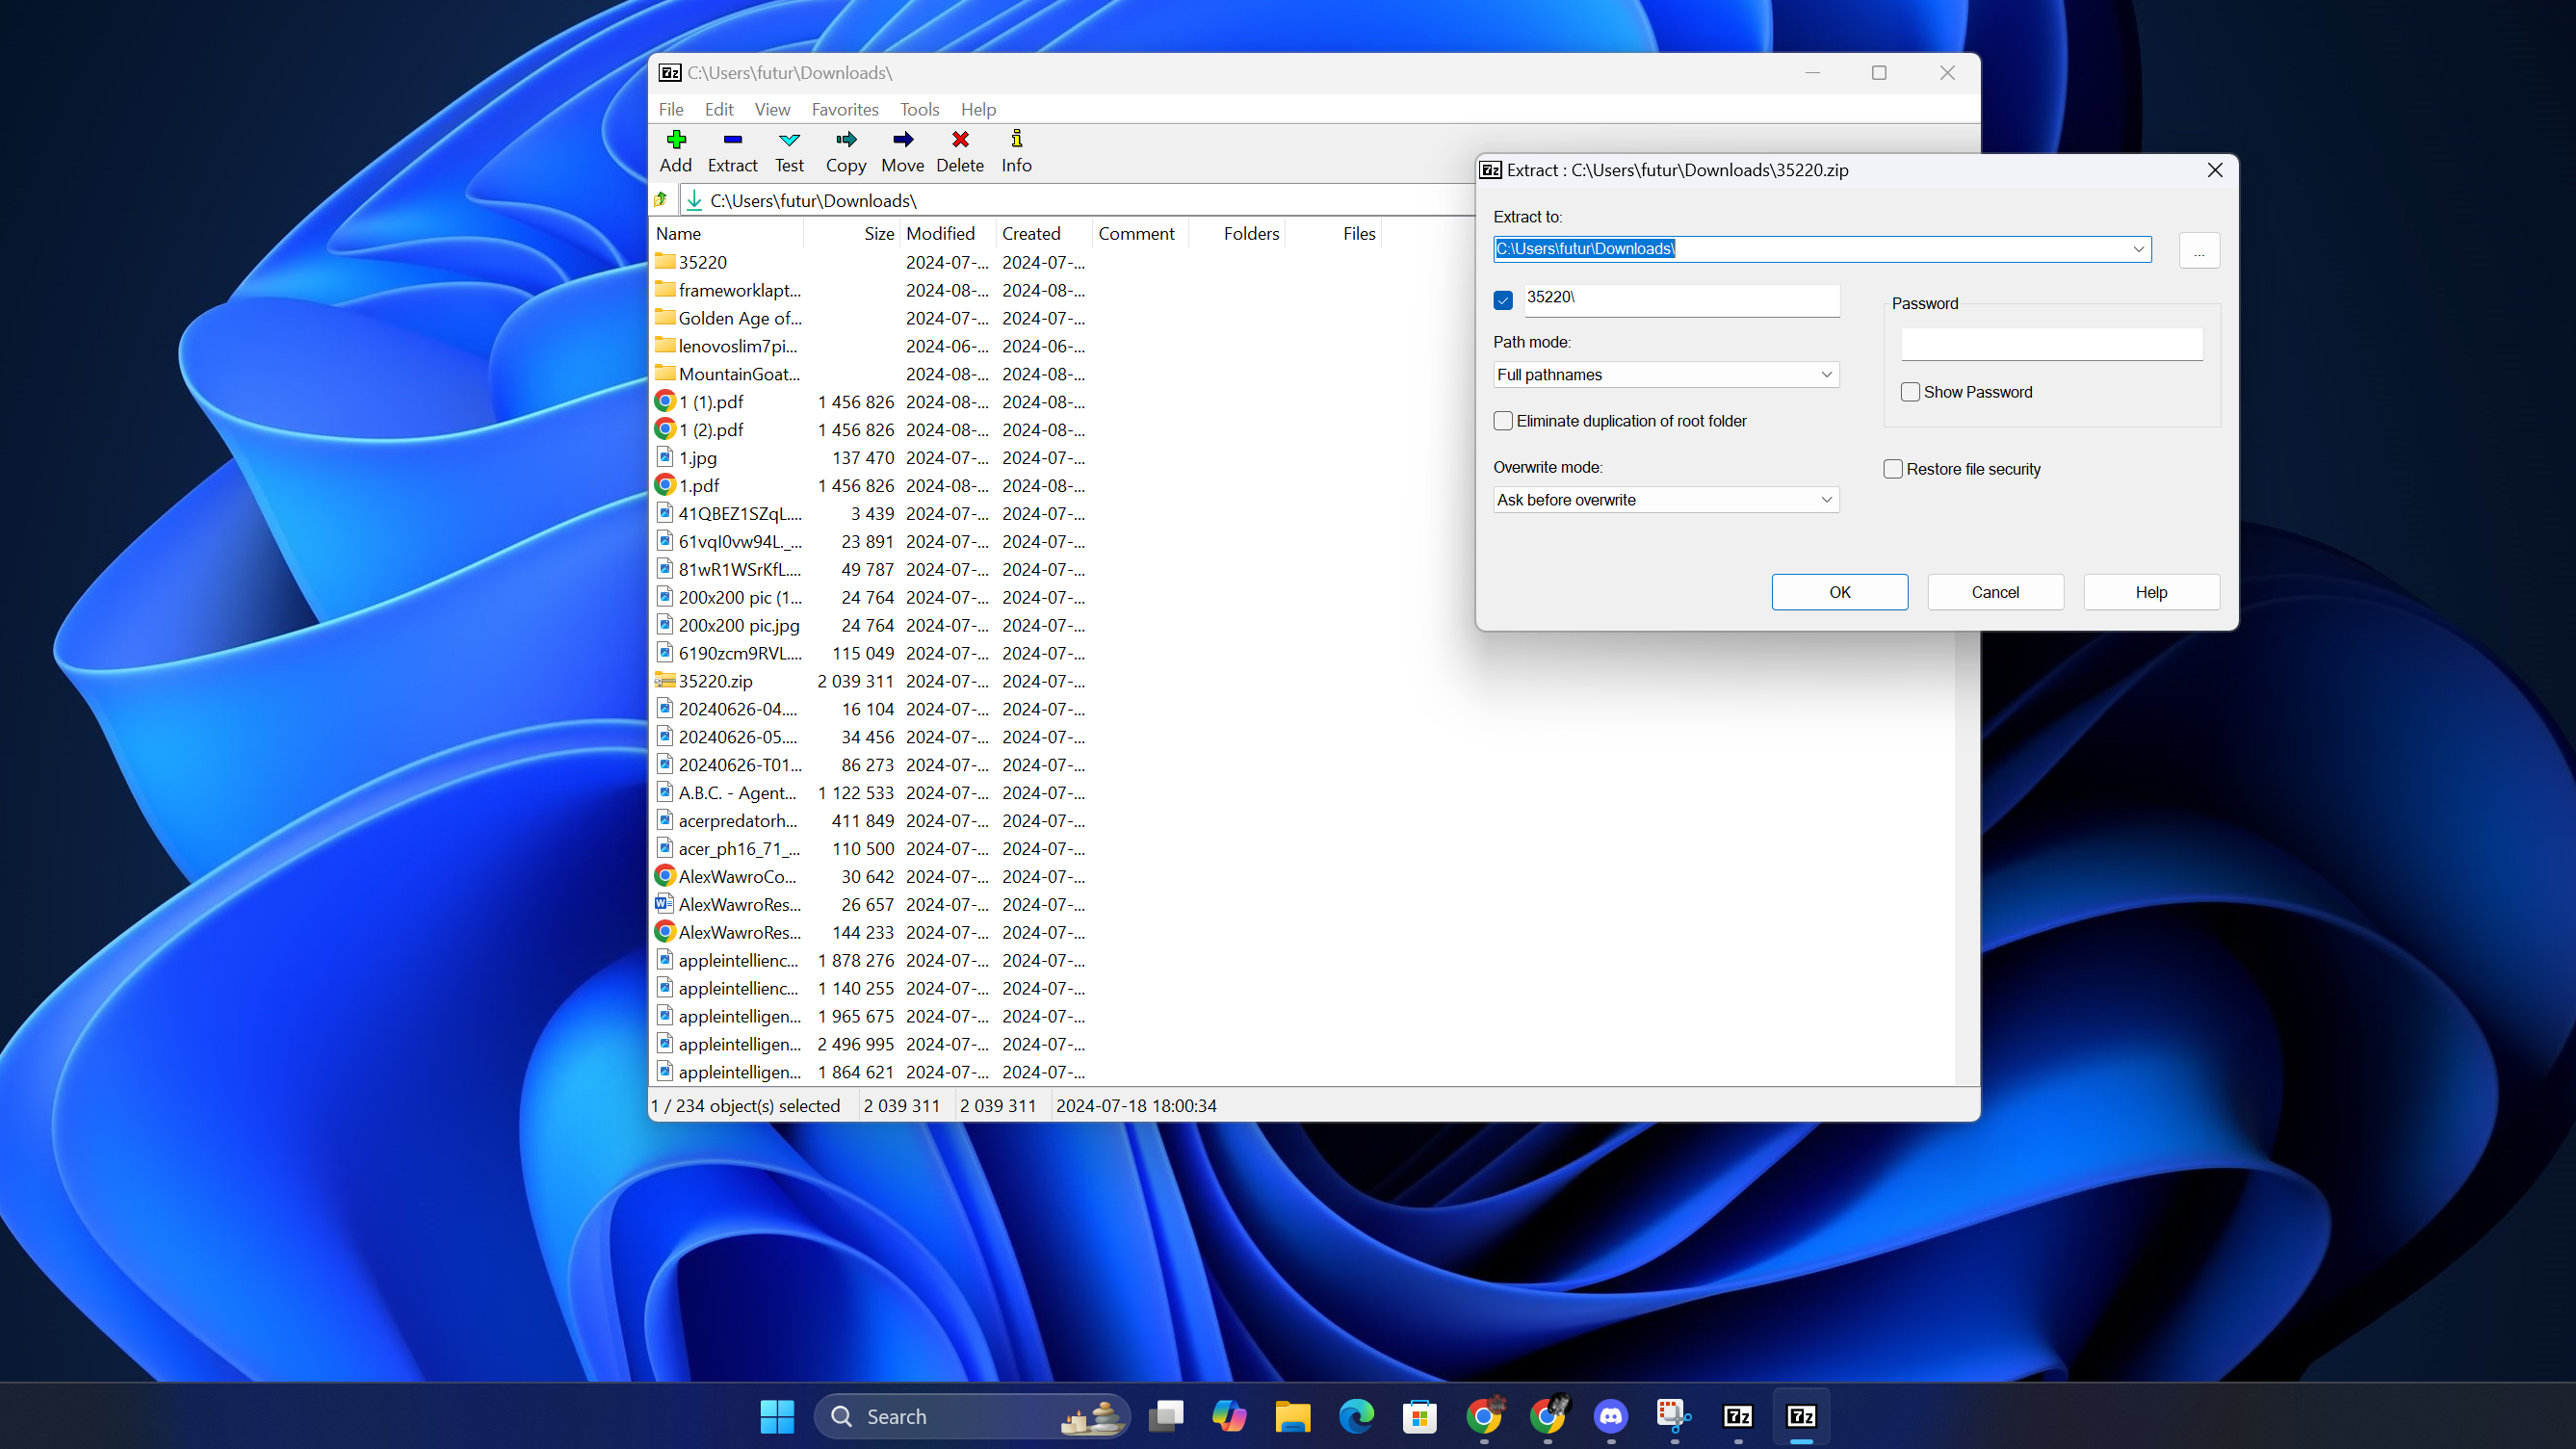Open Tools menu in 7-Zip

(919, 110)
